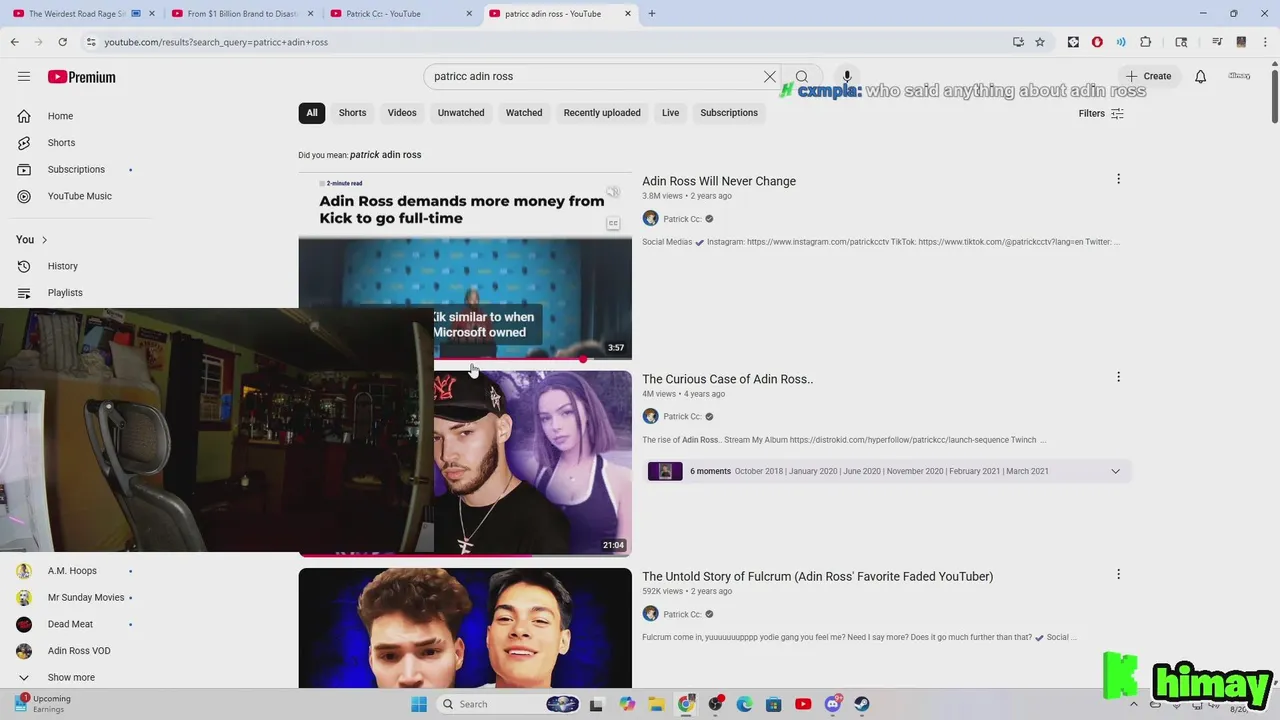Open Steam from the taskbar
The height and width of the screenshot is (720, 1280).
(862, 704)
